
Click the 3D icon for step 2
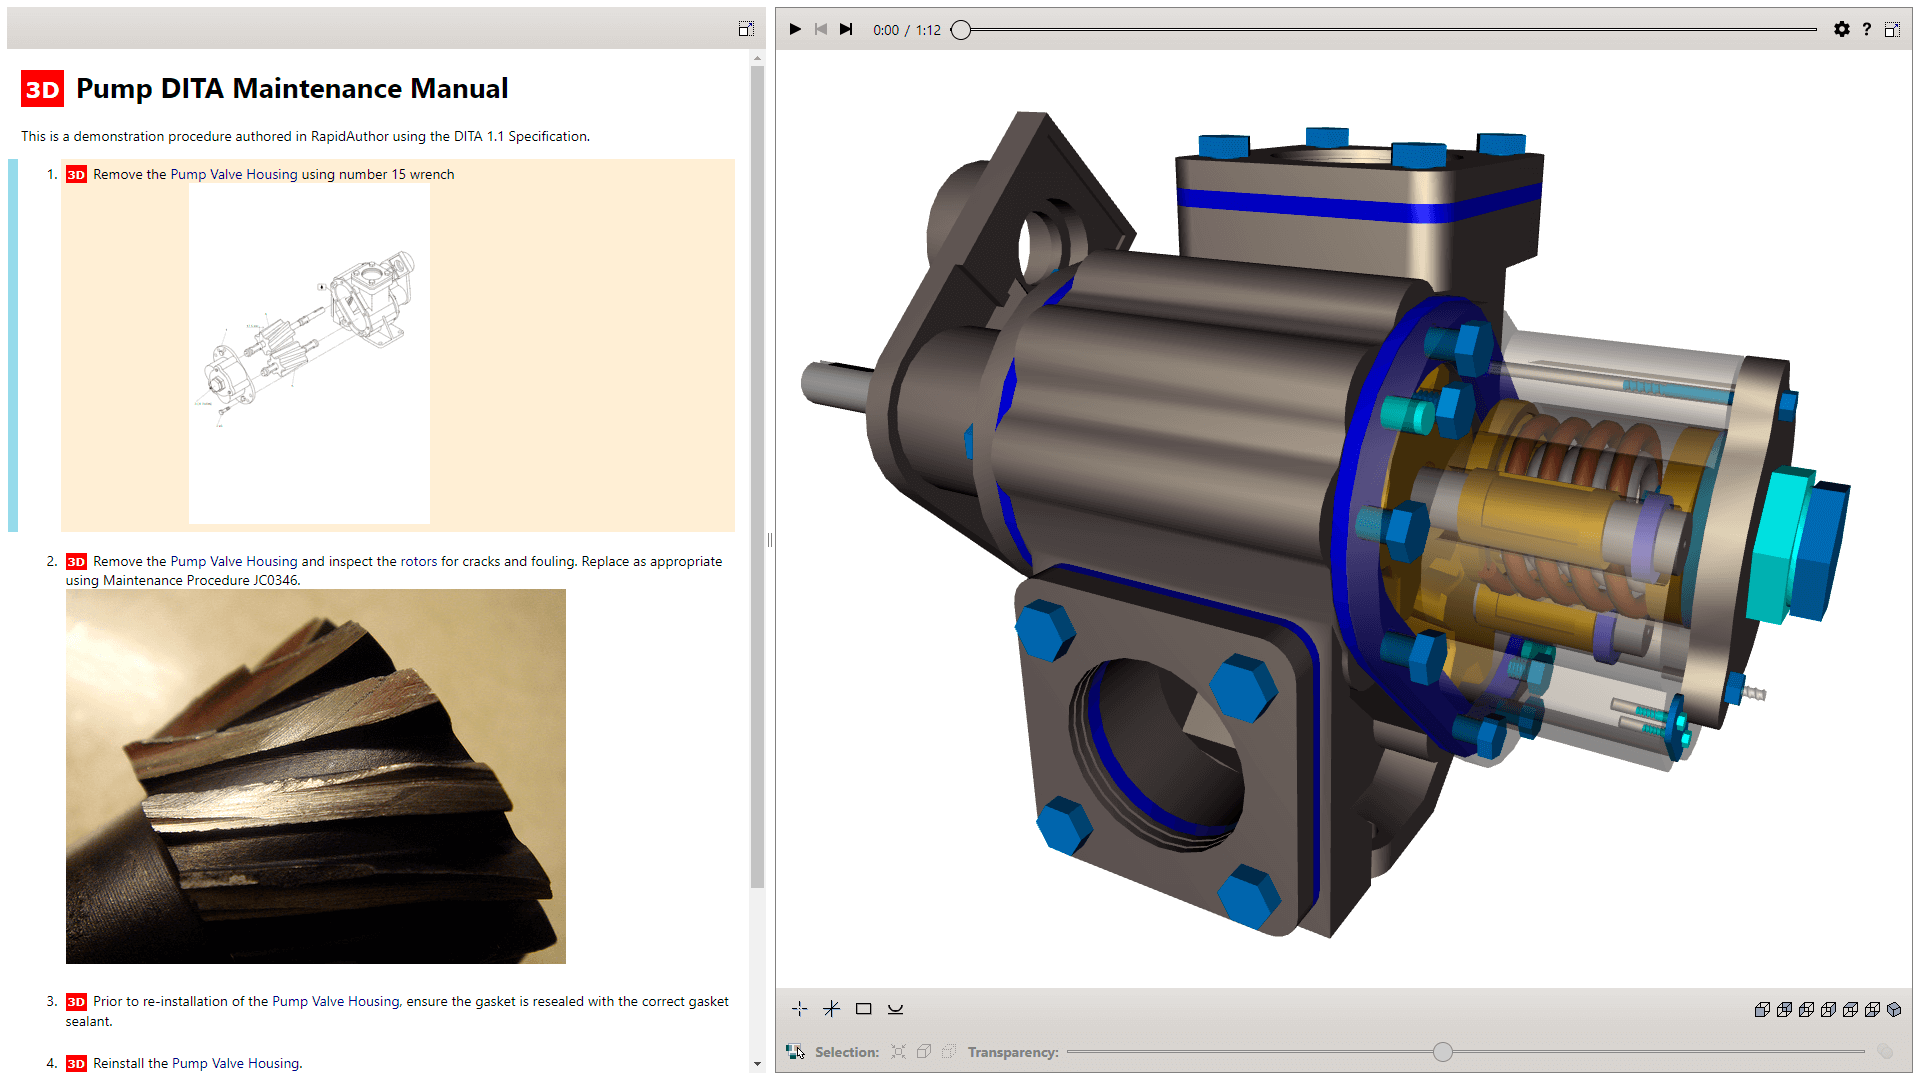point(76,562)
